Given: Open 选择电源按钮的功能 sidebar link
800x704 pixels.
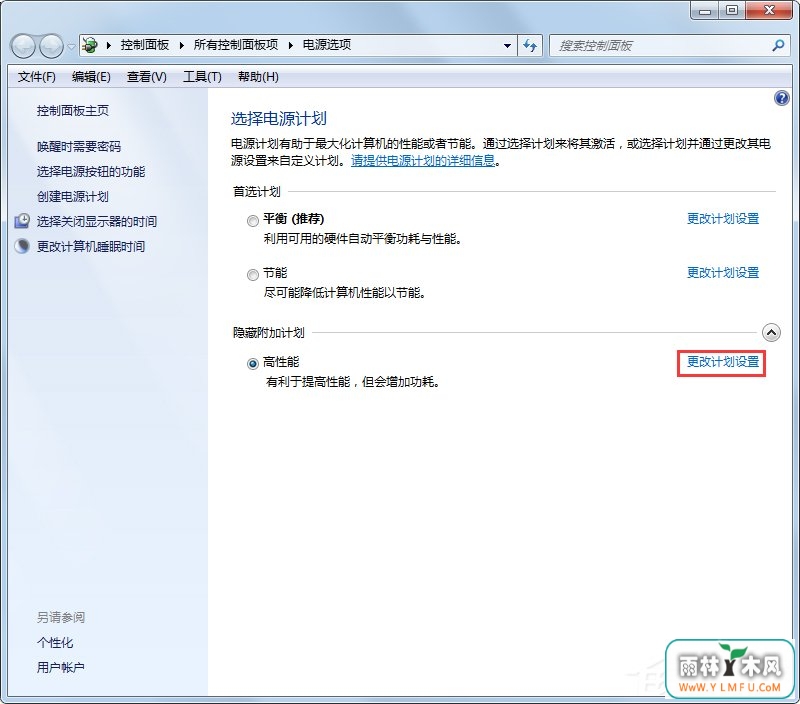Looking at the screenshot, I should point(91,172).
